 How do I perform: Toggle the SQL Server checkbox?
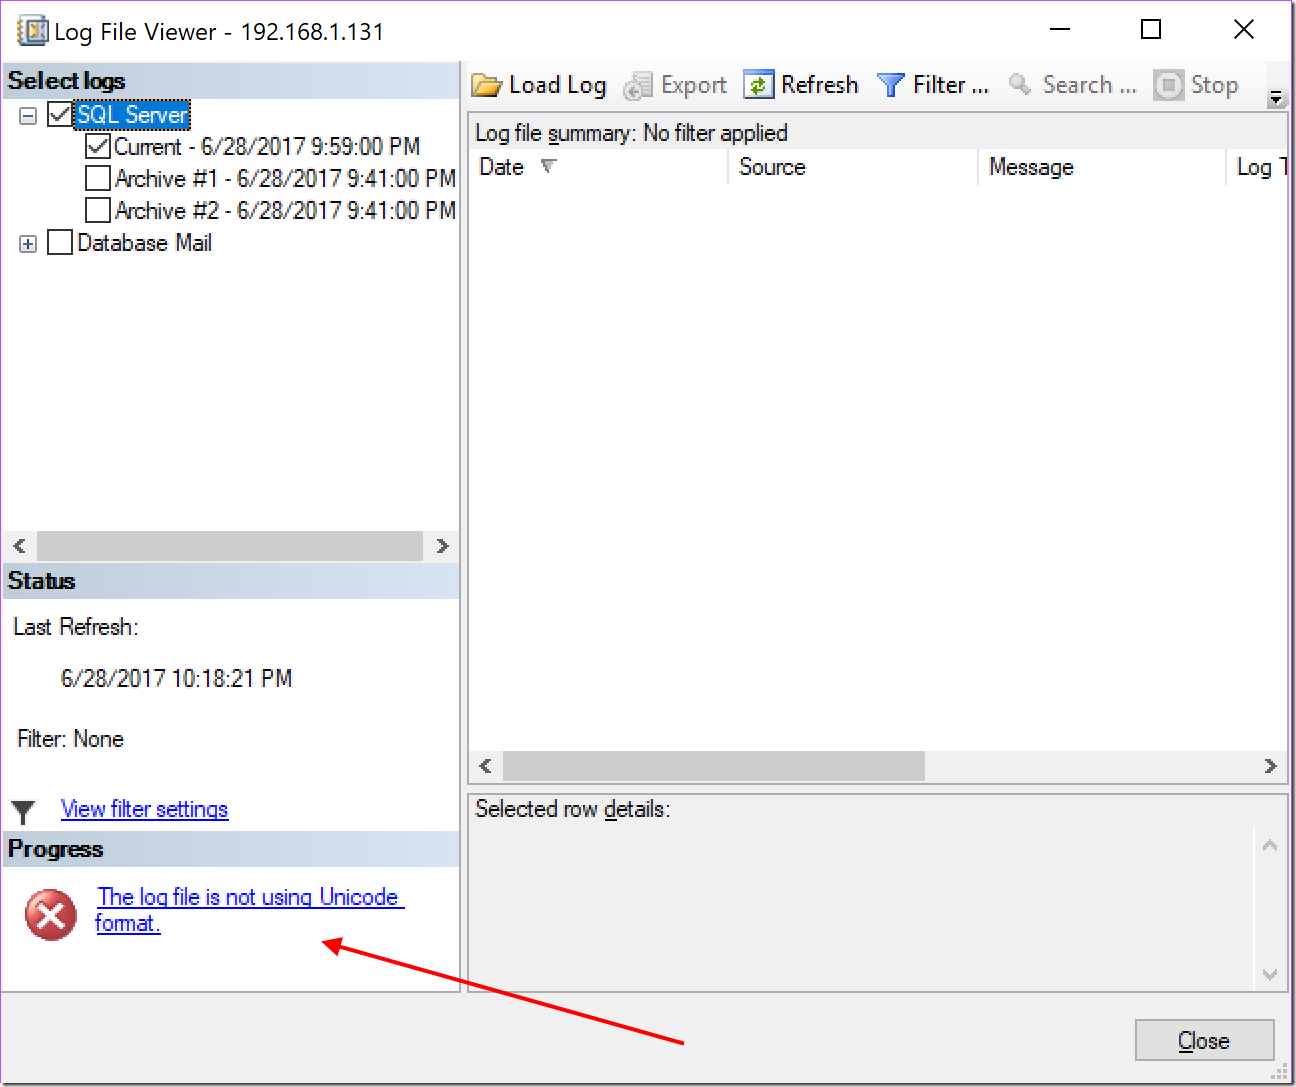(60, 114)
